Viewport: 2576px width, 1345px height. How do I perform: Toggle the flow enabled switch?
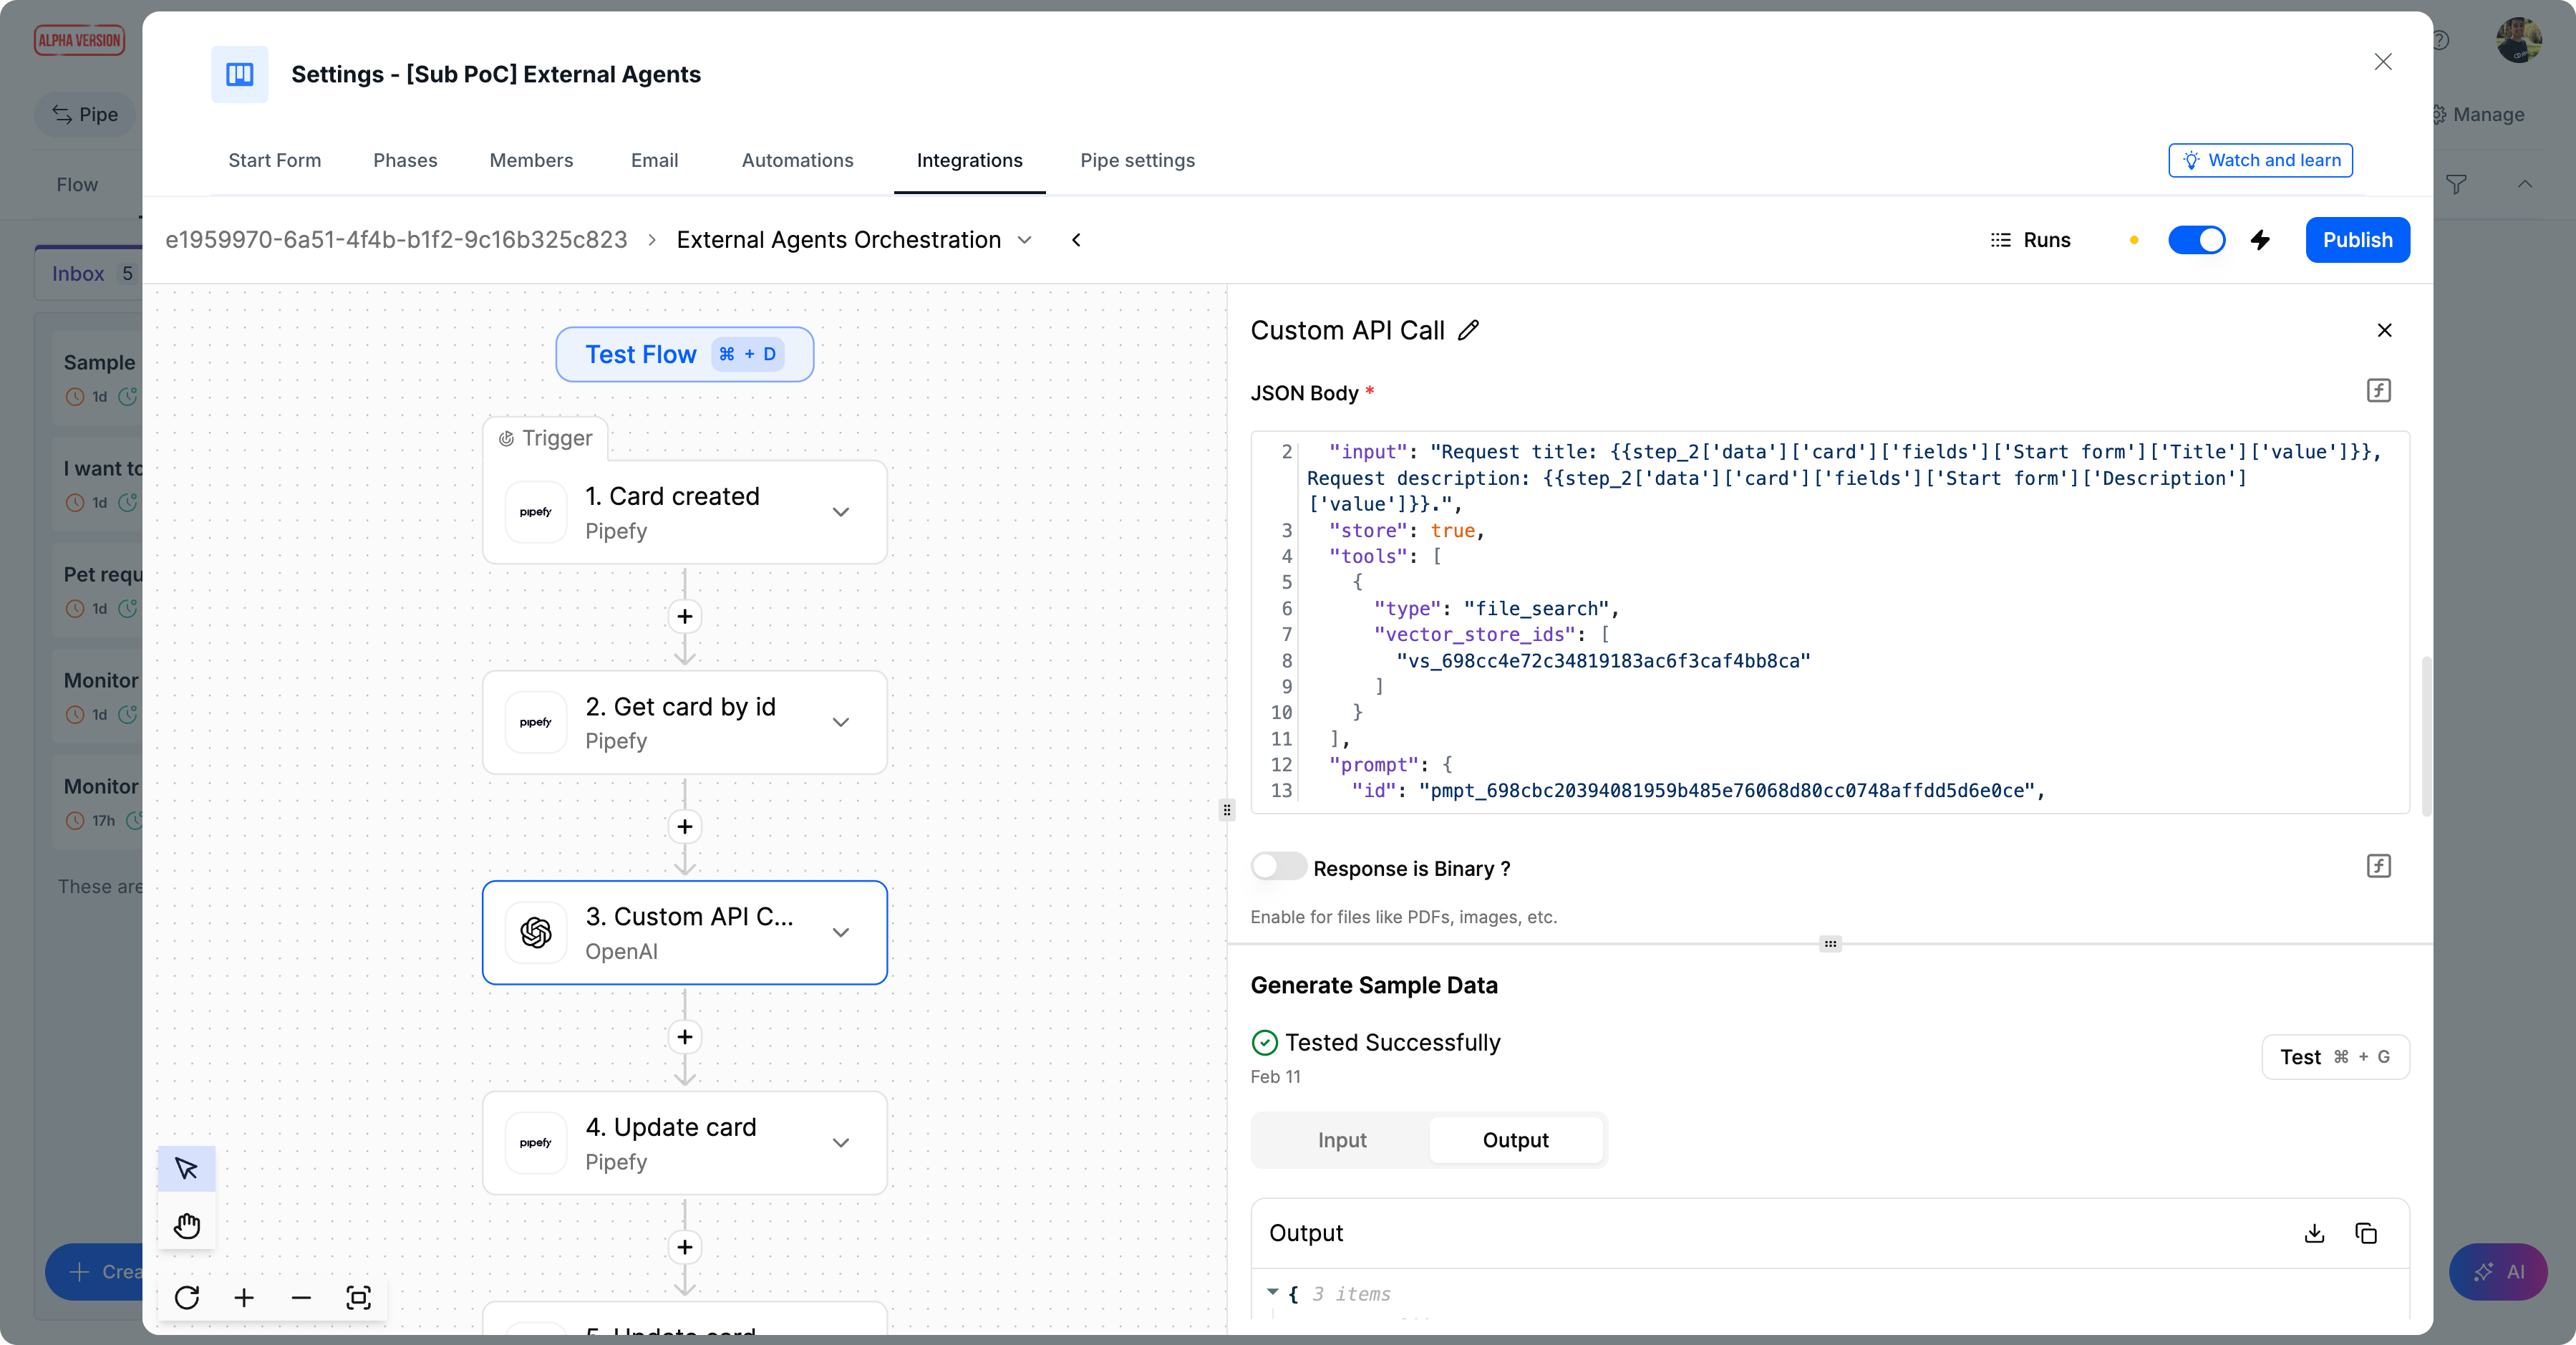click(x=2196, y=240)
